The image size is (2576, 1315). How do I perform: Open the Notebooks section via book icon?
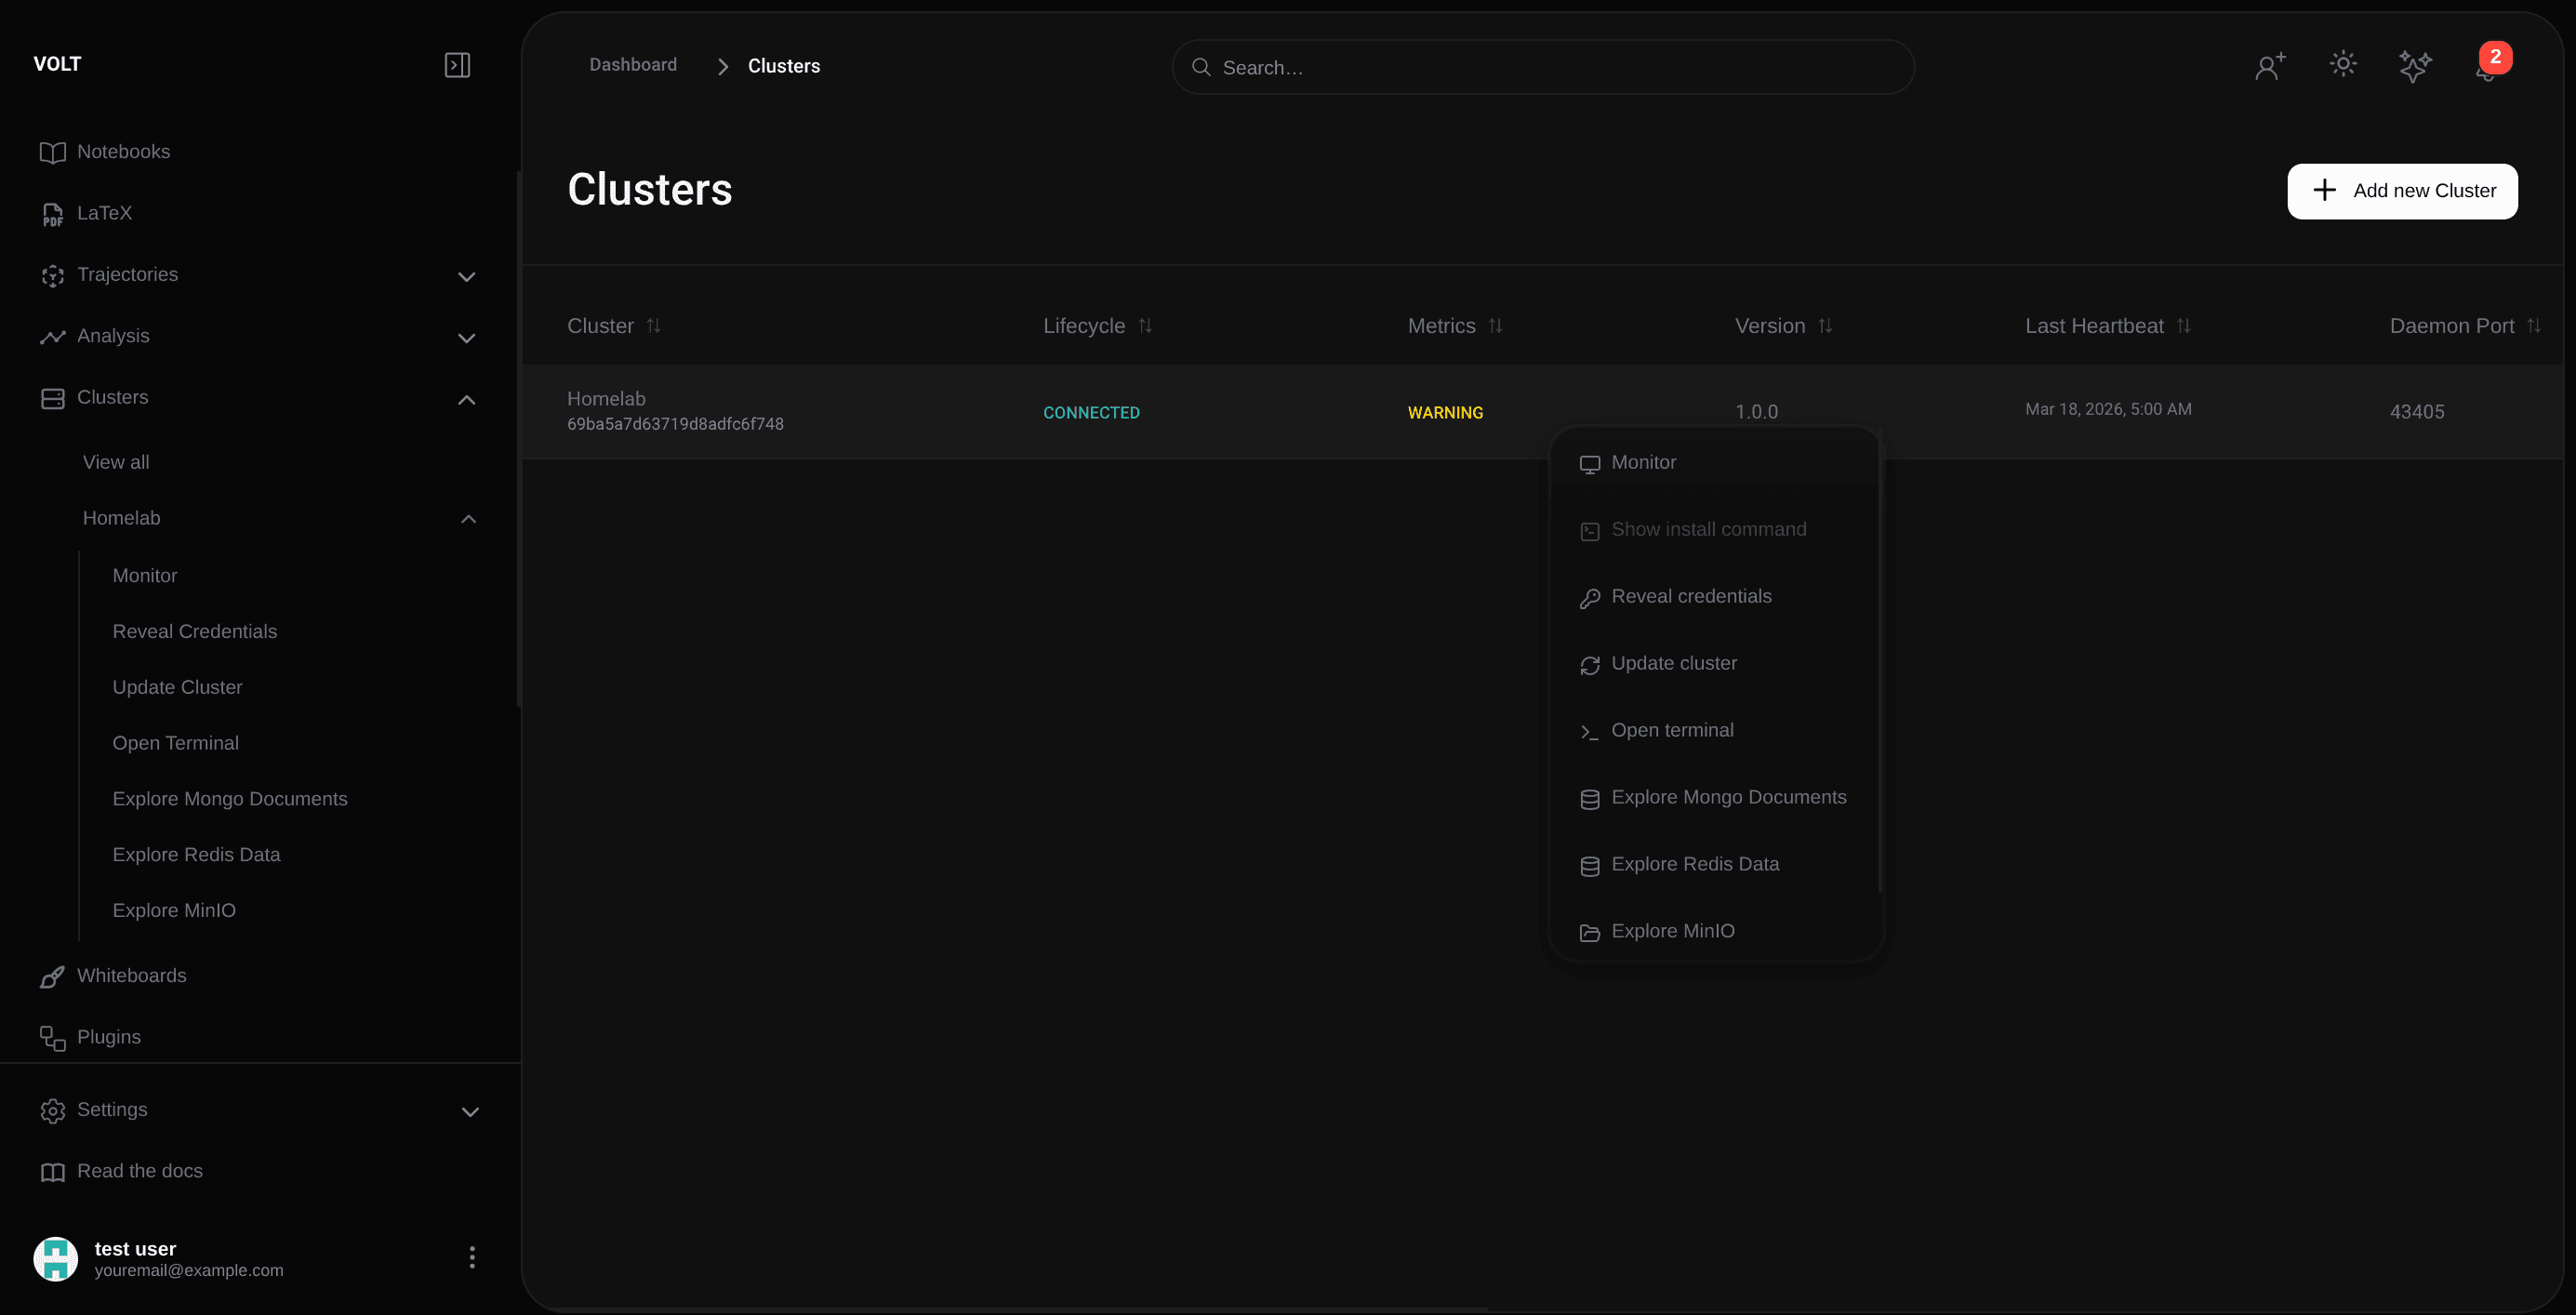click(x=52, y=152)
